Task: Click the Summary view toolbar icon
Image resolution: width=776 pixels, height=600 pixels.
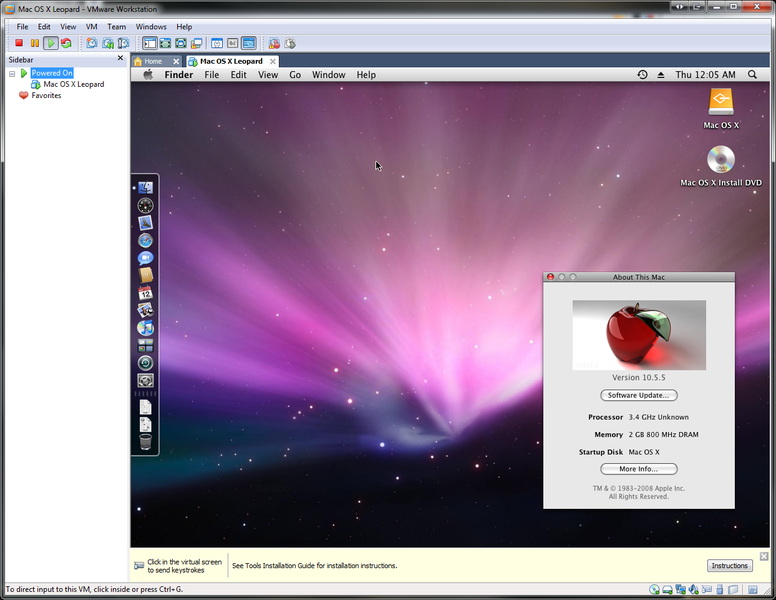Action: (x=217, y=43)
